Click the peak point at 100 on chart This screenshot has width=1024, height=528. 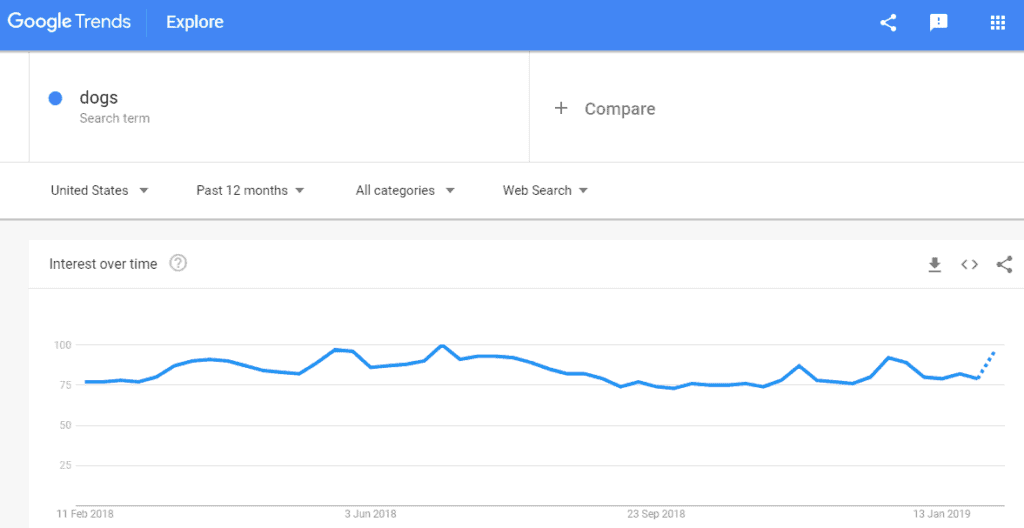pyautogui.click(x=442, y=345)
